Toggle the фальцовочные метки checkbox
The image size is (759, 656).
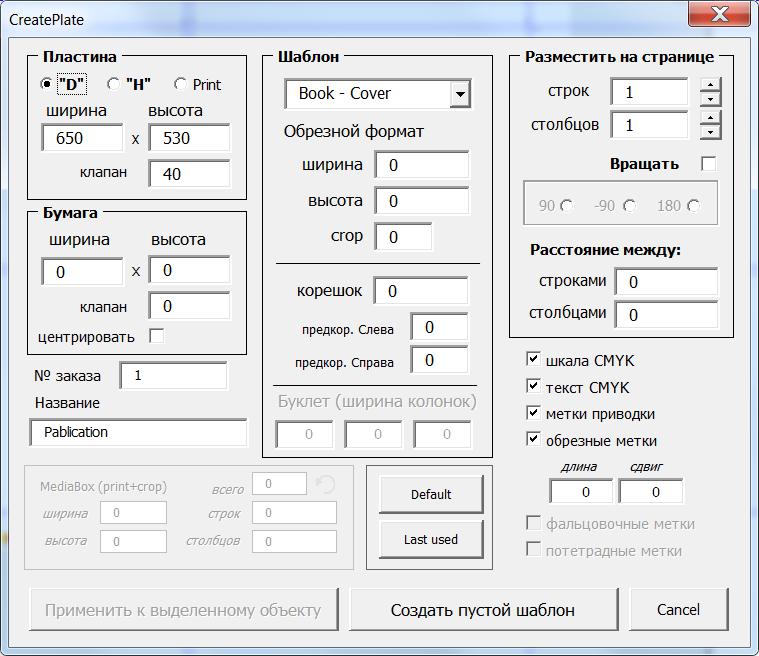(533, 523)
